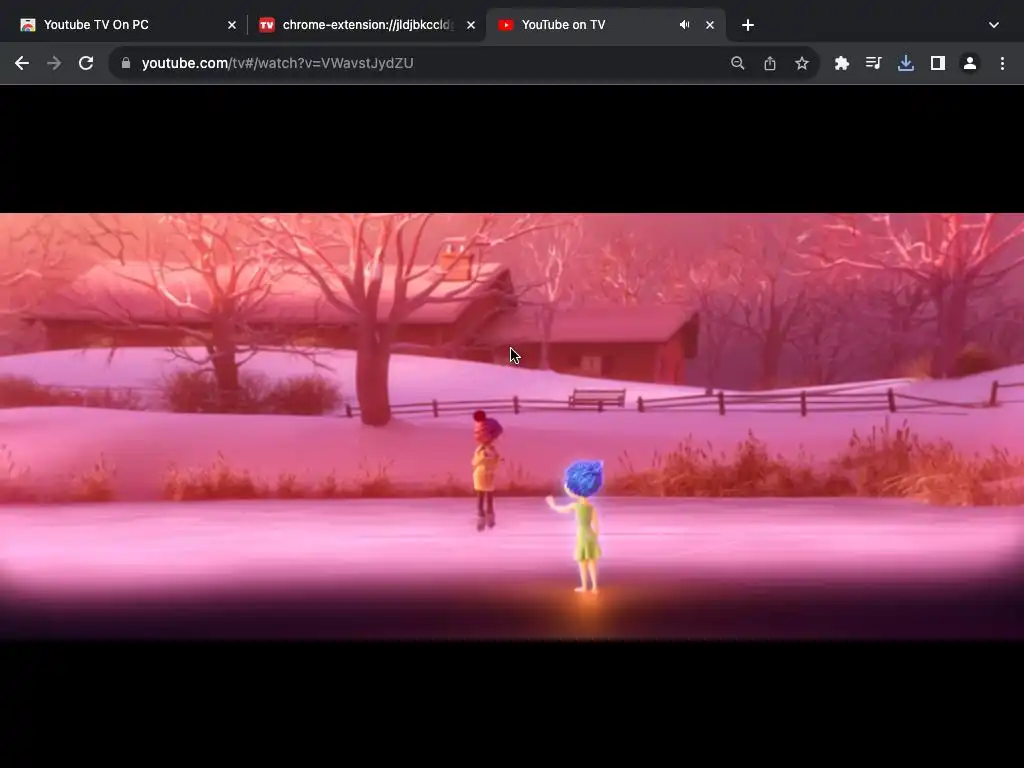Image resolution: width=1024 pixels, height=768 pixels.
Task: Close the Youtube TV On PC tab
Action: pyautogui.click(x=232, y=25)
